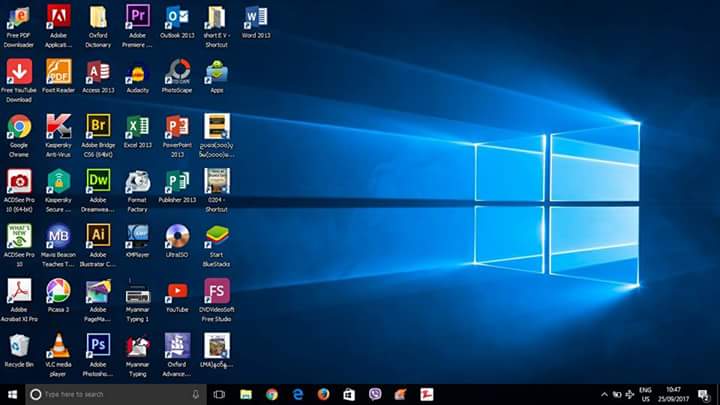Open File Explorer from the taskbar
Image resolution: width=720 pixels, height=405 pixels.
coord(246,394)
